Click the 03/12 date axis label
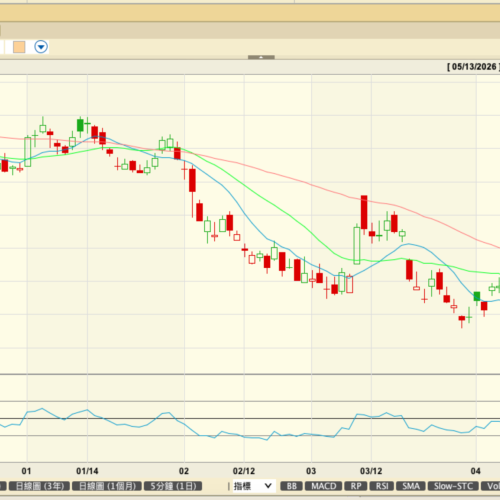The width and height of the screenshot is (500, 500). (371, 471)
